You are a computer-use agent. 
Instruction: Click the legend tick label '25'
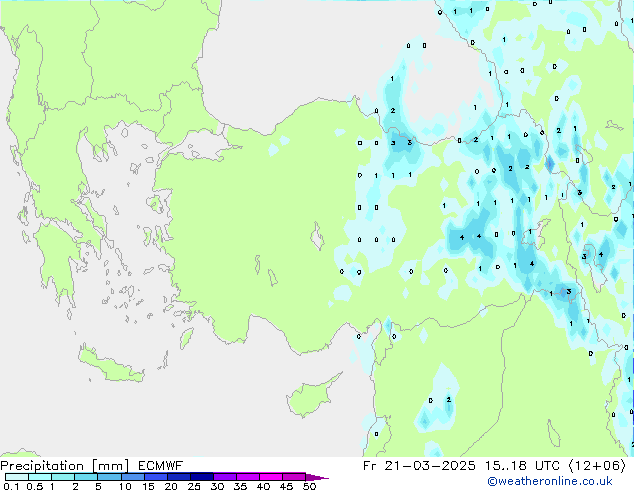pos(194,486)
